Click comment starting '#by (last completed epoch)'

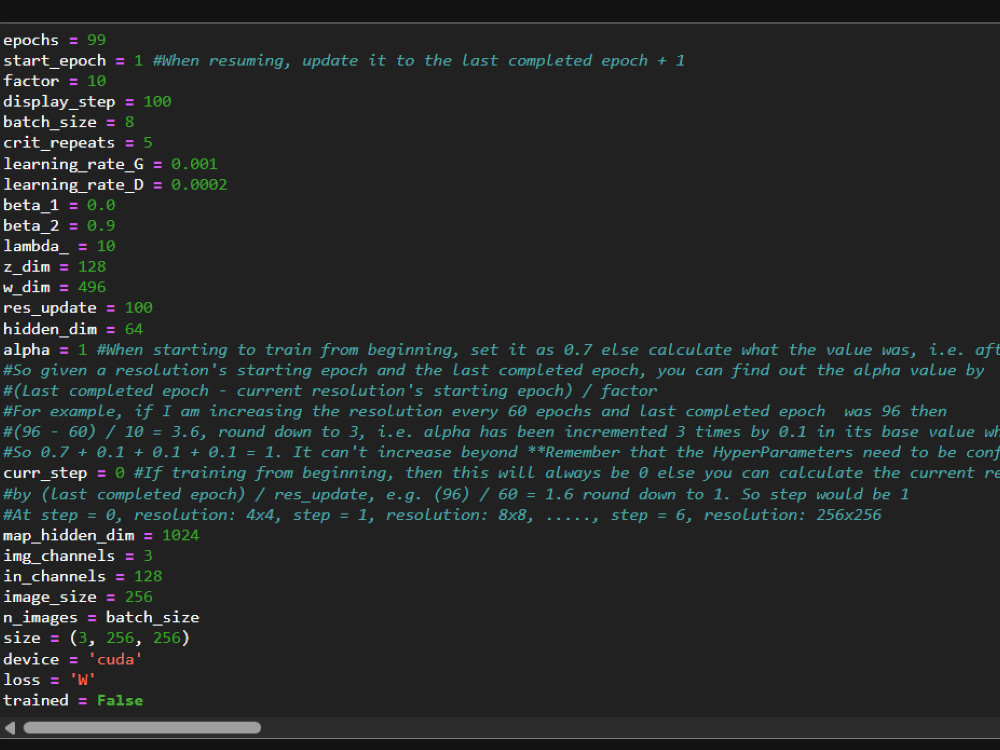456,494
